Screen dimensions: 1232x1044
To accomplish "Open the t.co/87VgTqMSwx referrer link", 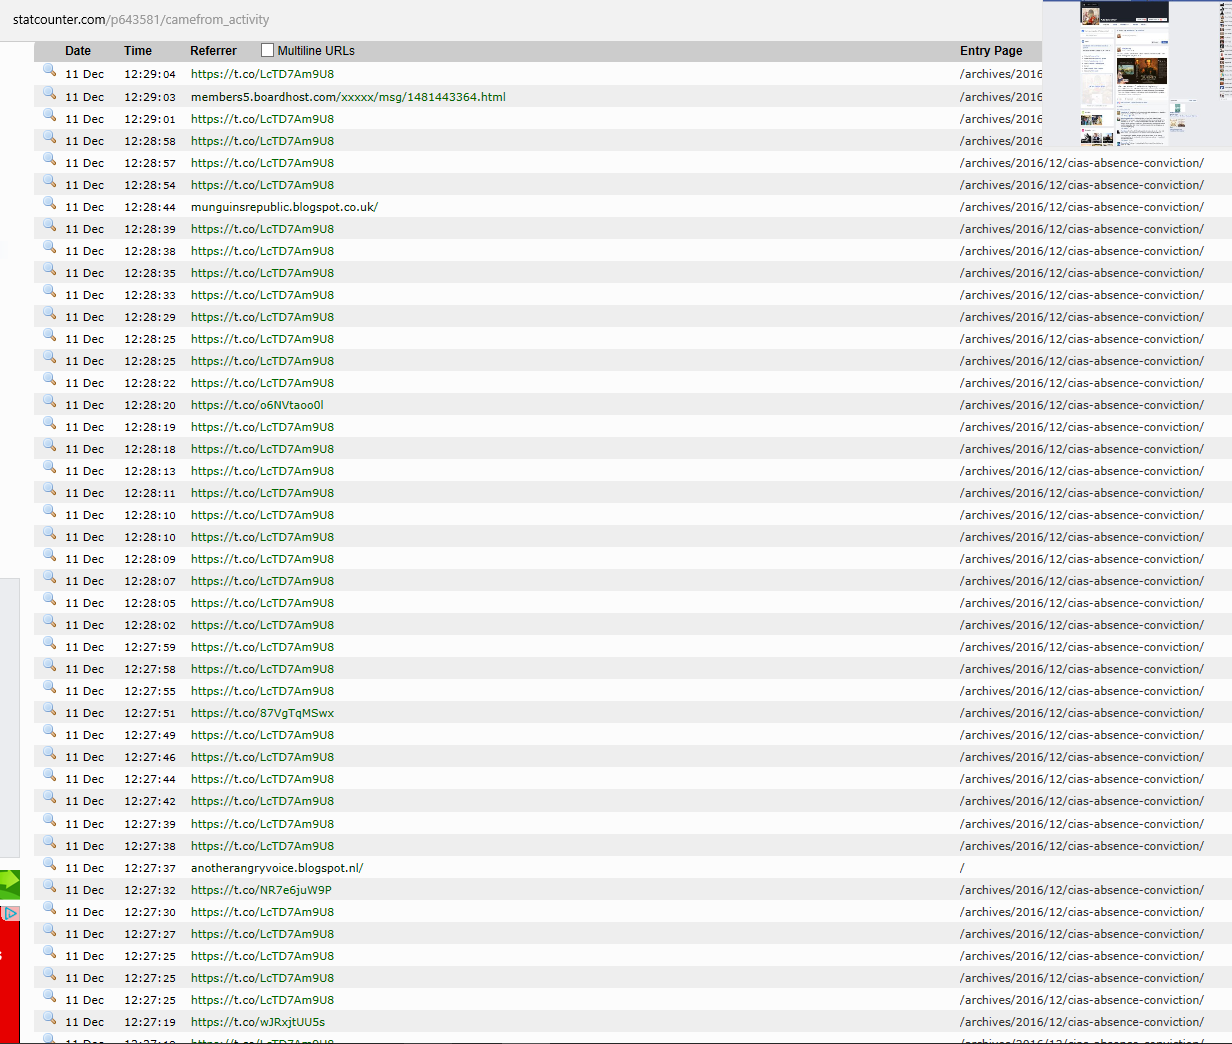I will click(262, 713).
